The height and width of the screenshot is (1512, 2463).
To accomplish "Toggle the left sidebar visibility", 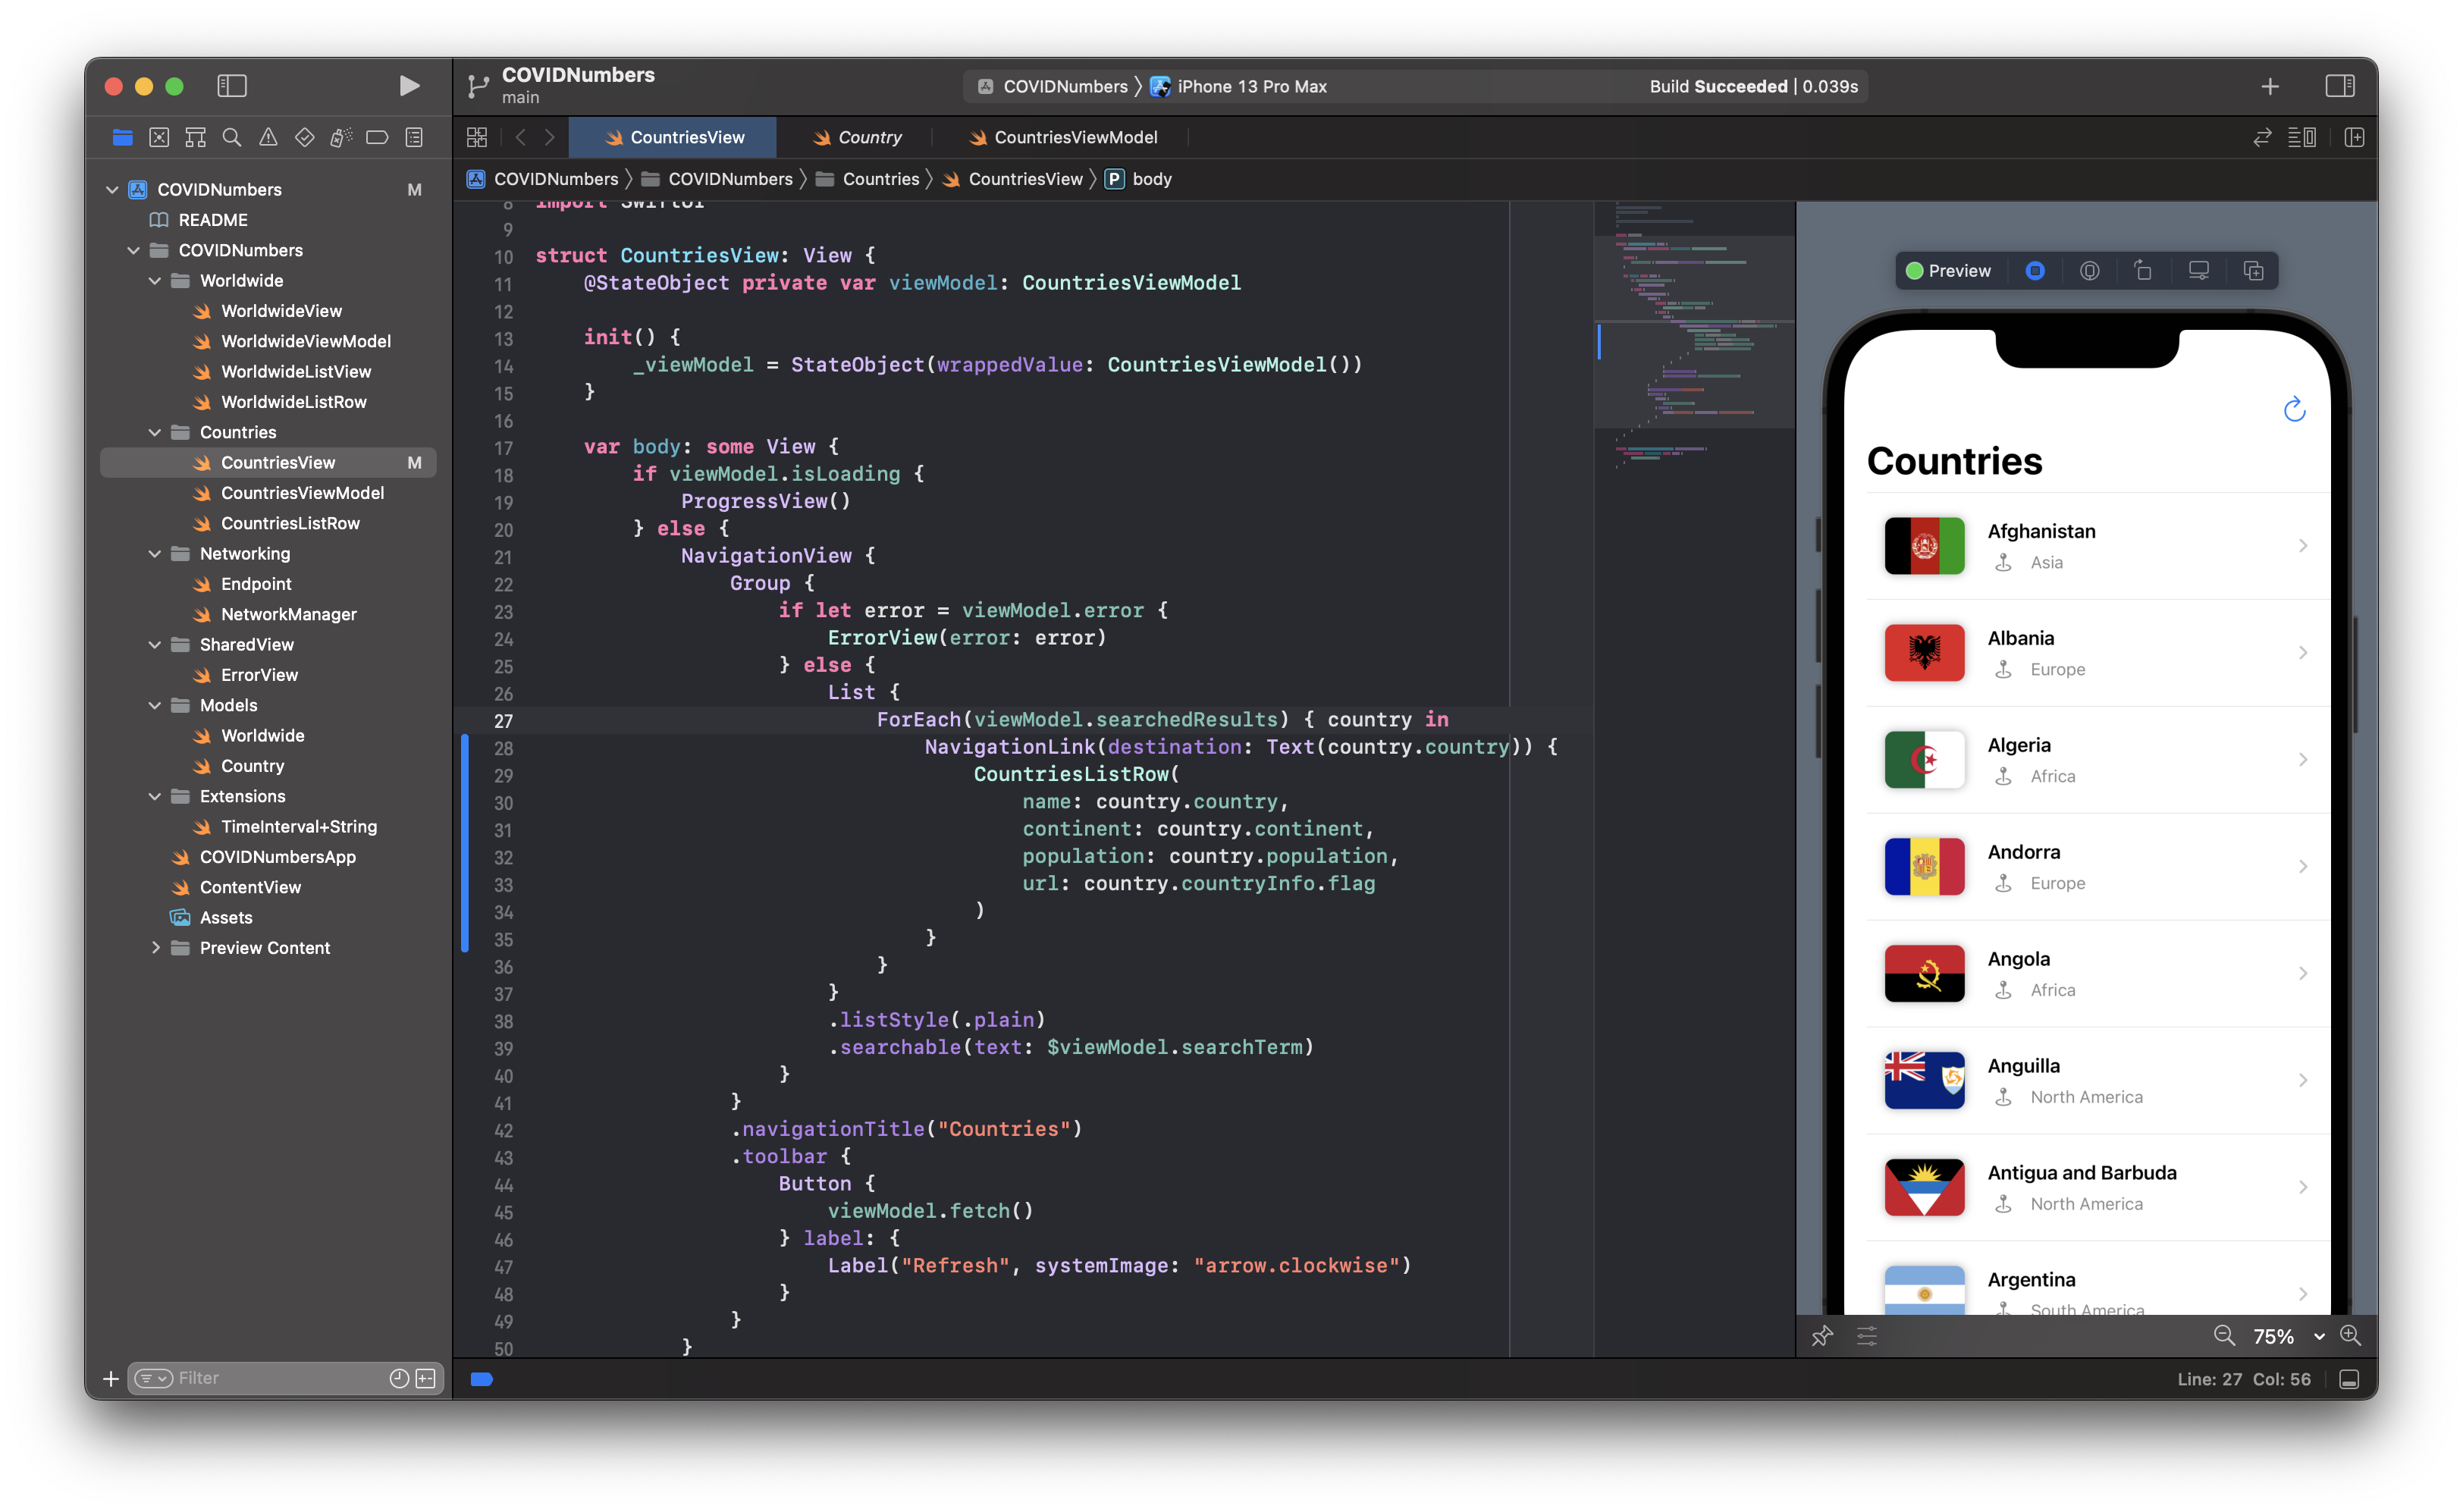I will [231, 84].
